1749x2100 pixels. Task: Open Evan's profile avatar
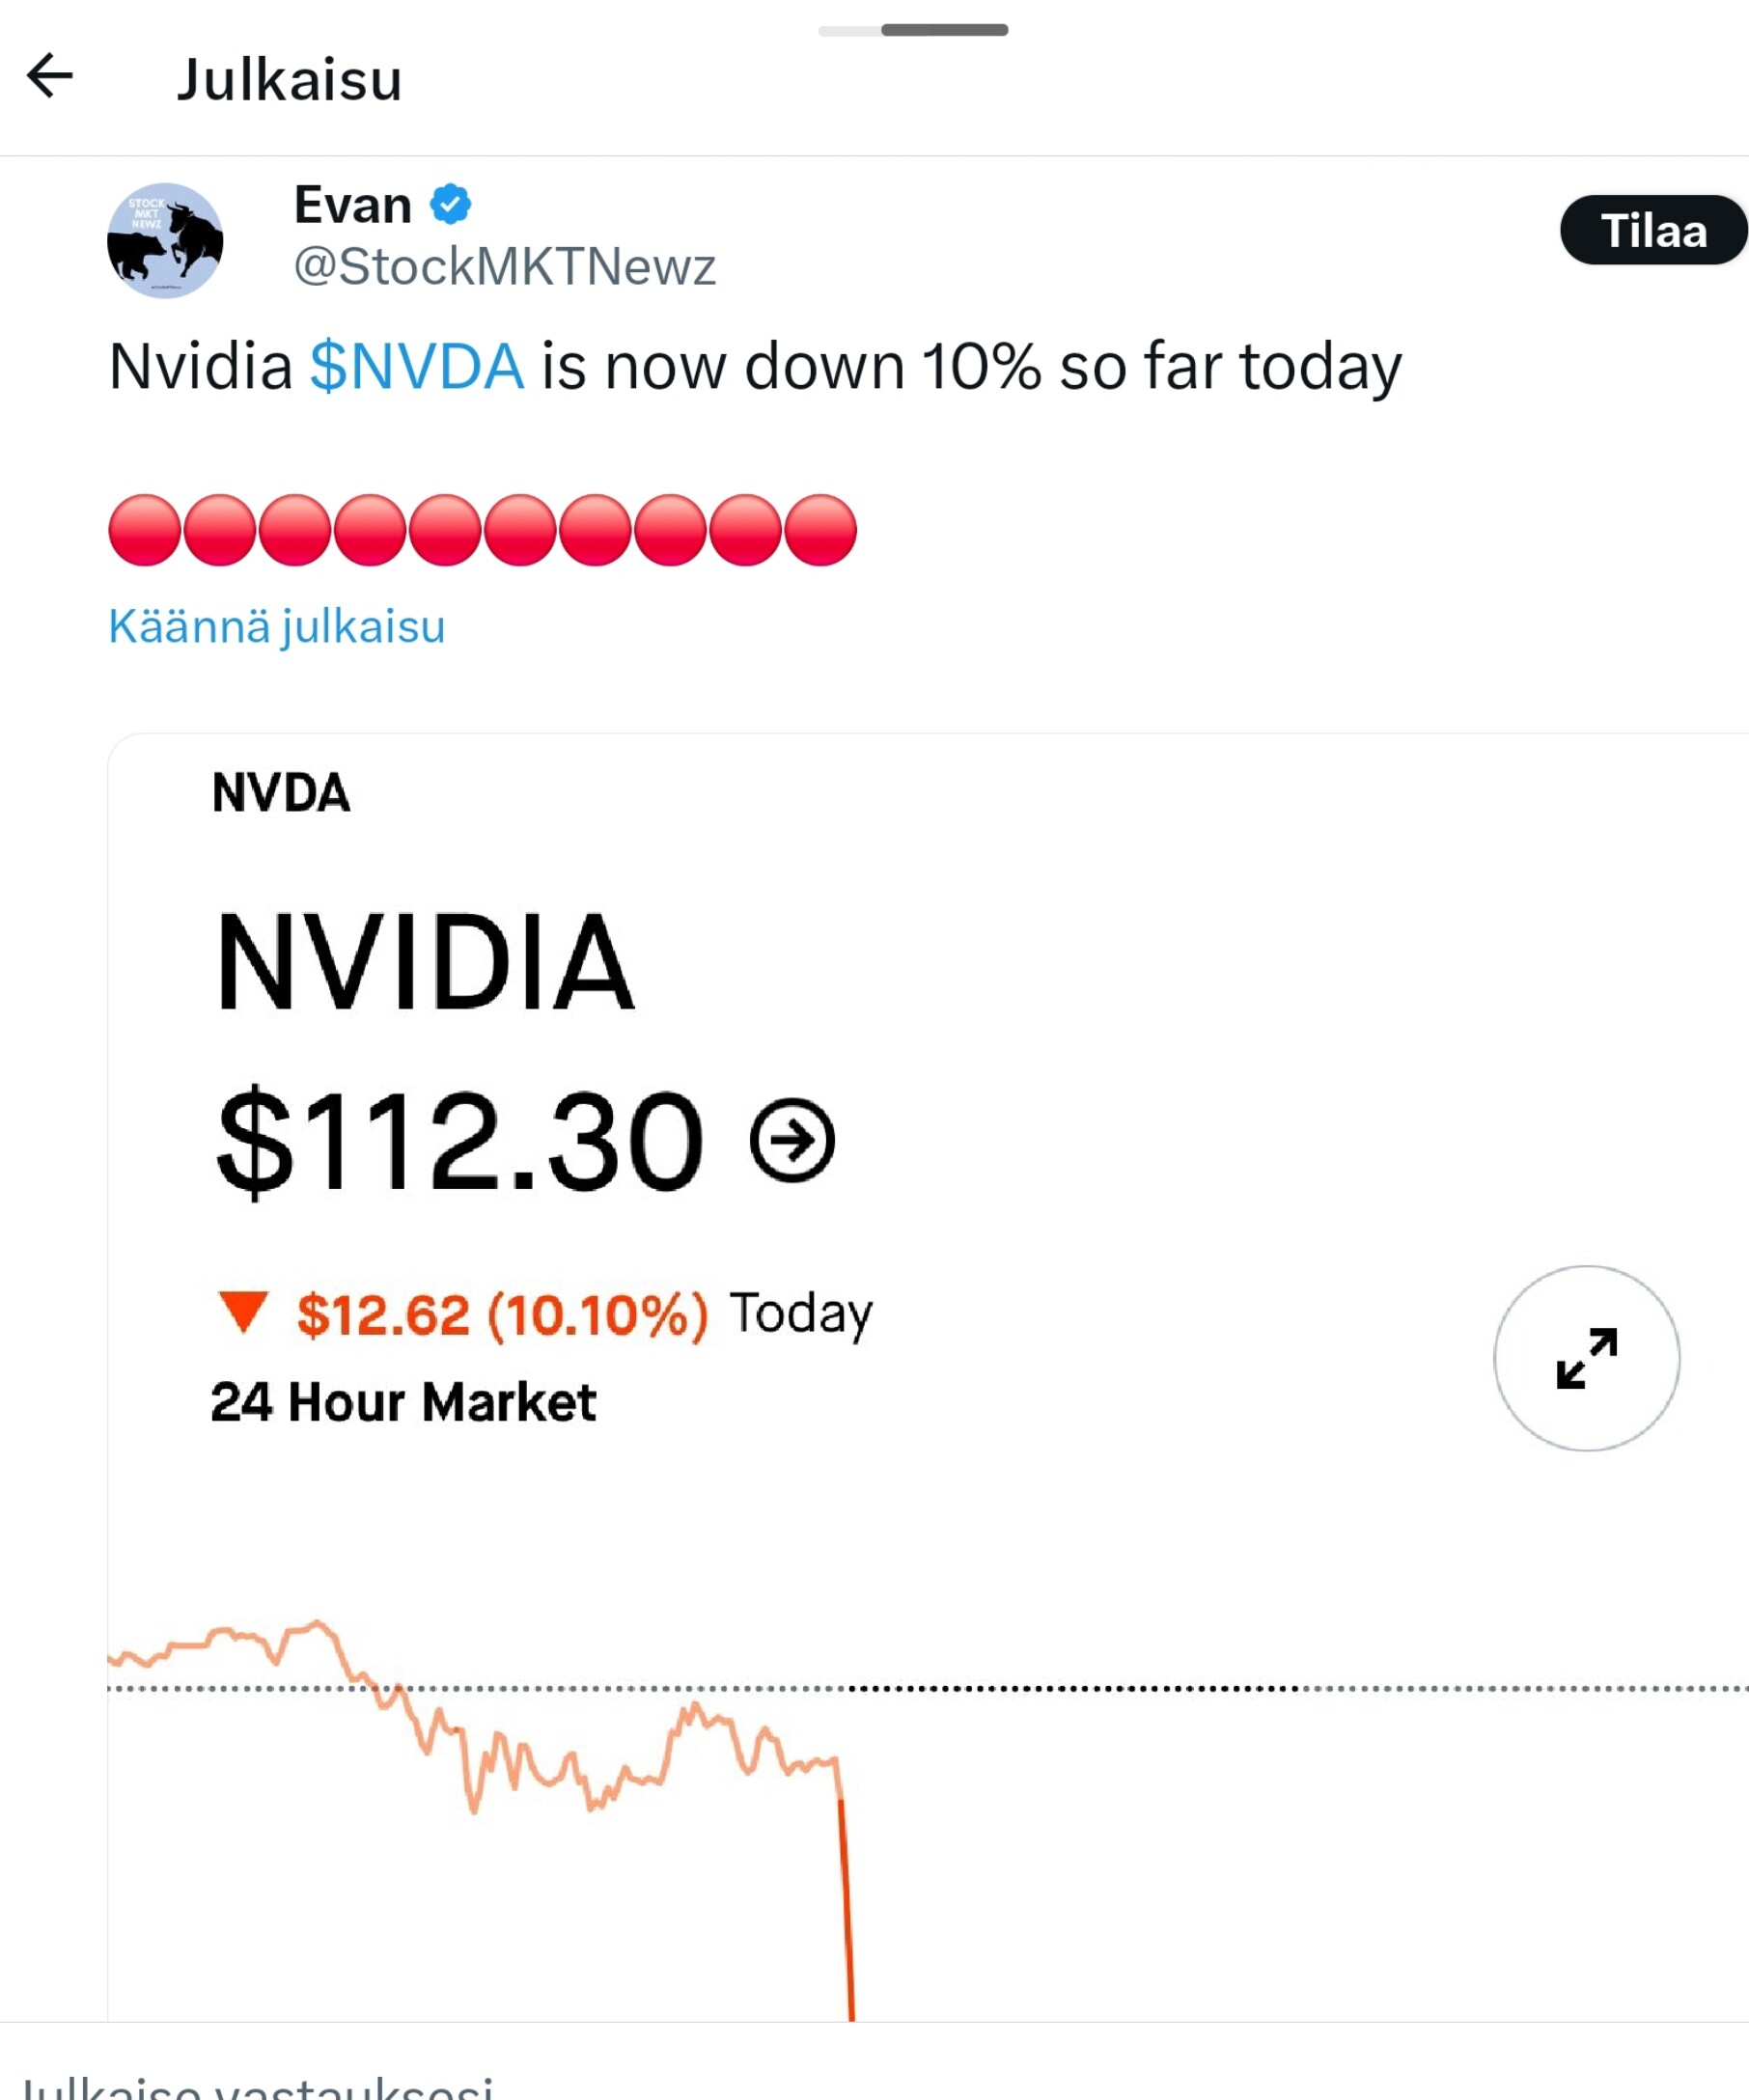165,240
